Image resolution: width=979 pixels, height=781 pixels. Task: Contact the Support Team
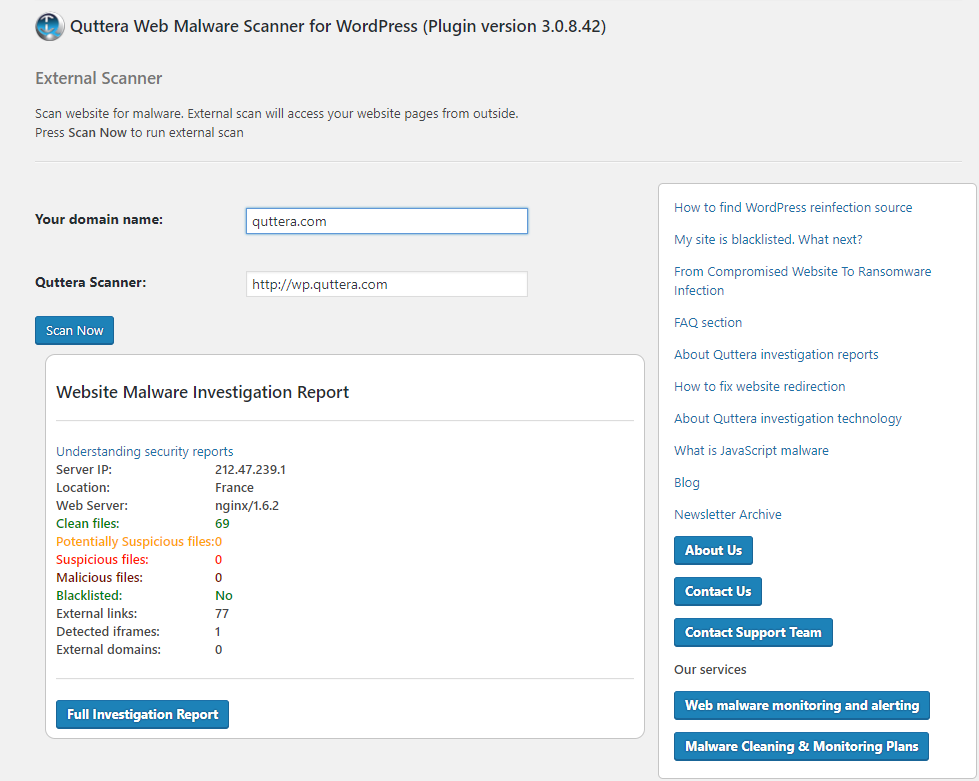click(x=752, y=632)
